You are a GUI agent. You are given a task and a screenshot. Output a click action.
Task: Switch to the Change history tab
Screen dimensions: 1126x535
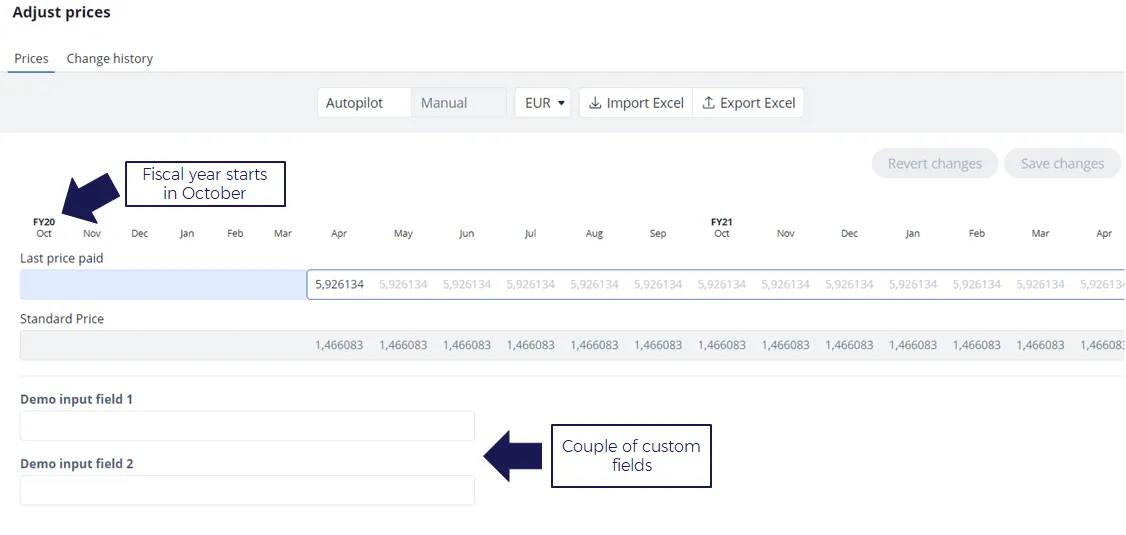pyautogui.click(x=110, y=58)
